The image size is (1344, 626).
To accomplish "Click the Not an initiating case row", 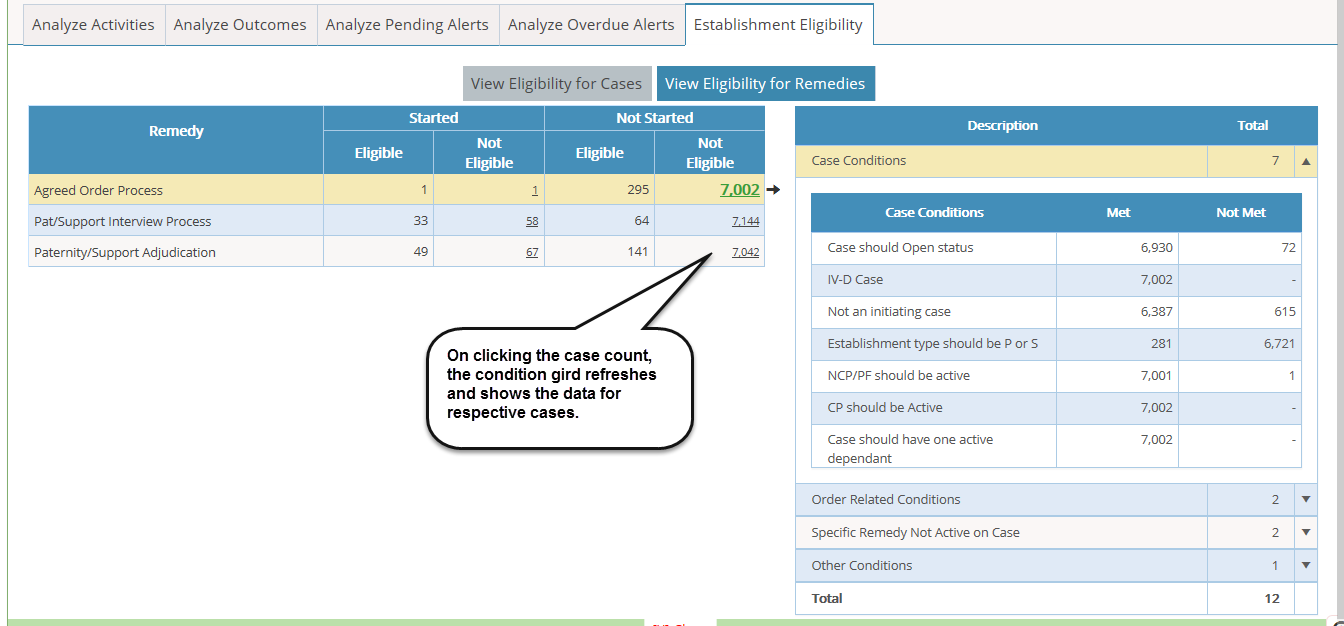I will click(x=1057, y=312).
